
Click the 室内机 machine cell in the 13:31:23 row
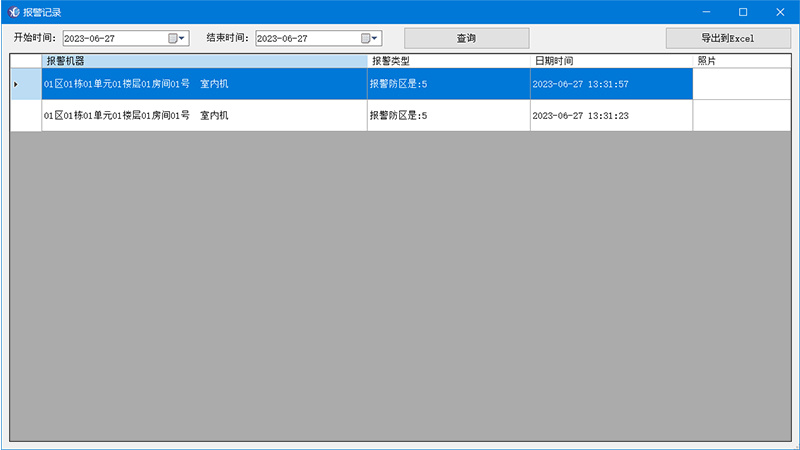point(204,115)
